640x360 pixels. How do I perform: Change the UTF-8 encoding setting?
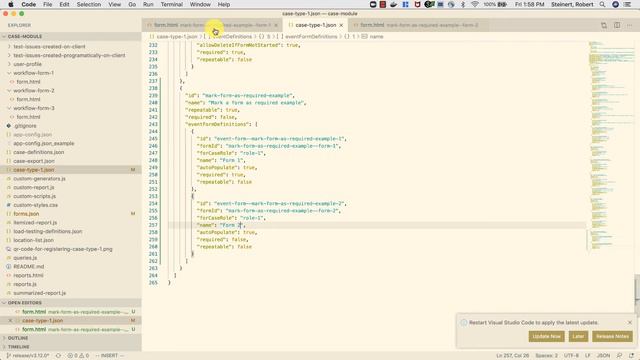[571, 356]
